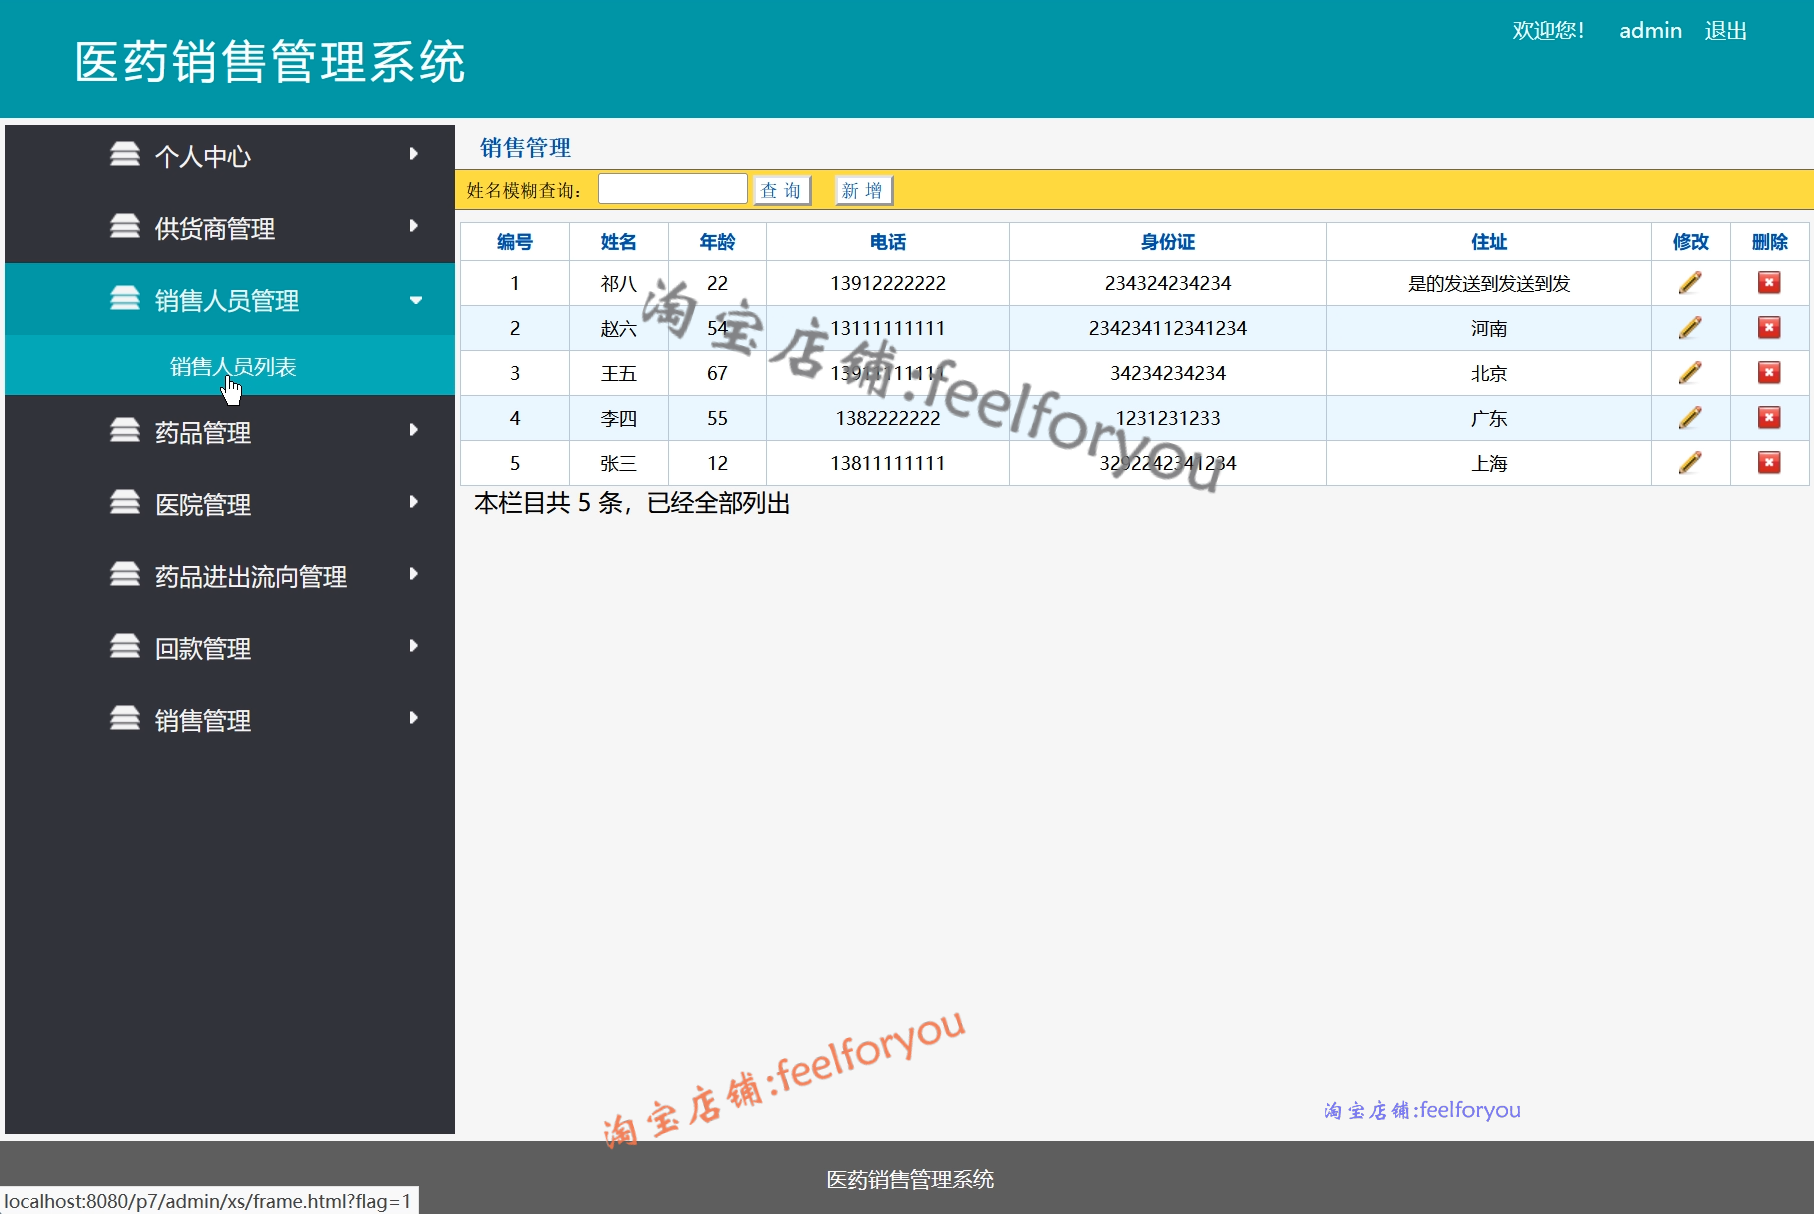Click the stack icon beside 回款管理
Screen dimensions: 1814x1214
pyautogui.click(x=125, y=646)
